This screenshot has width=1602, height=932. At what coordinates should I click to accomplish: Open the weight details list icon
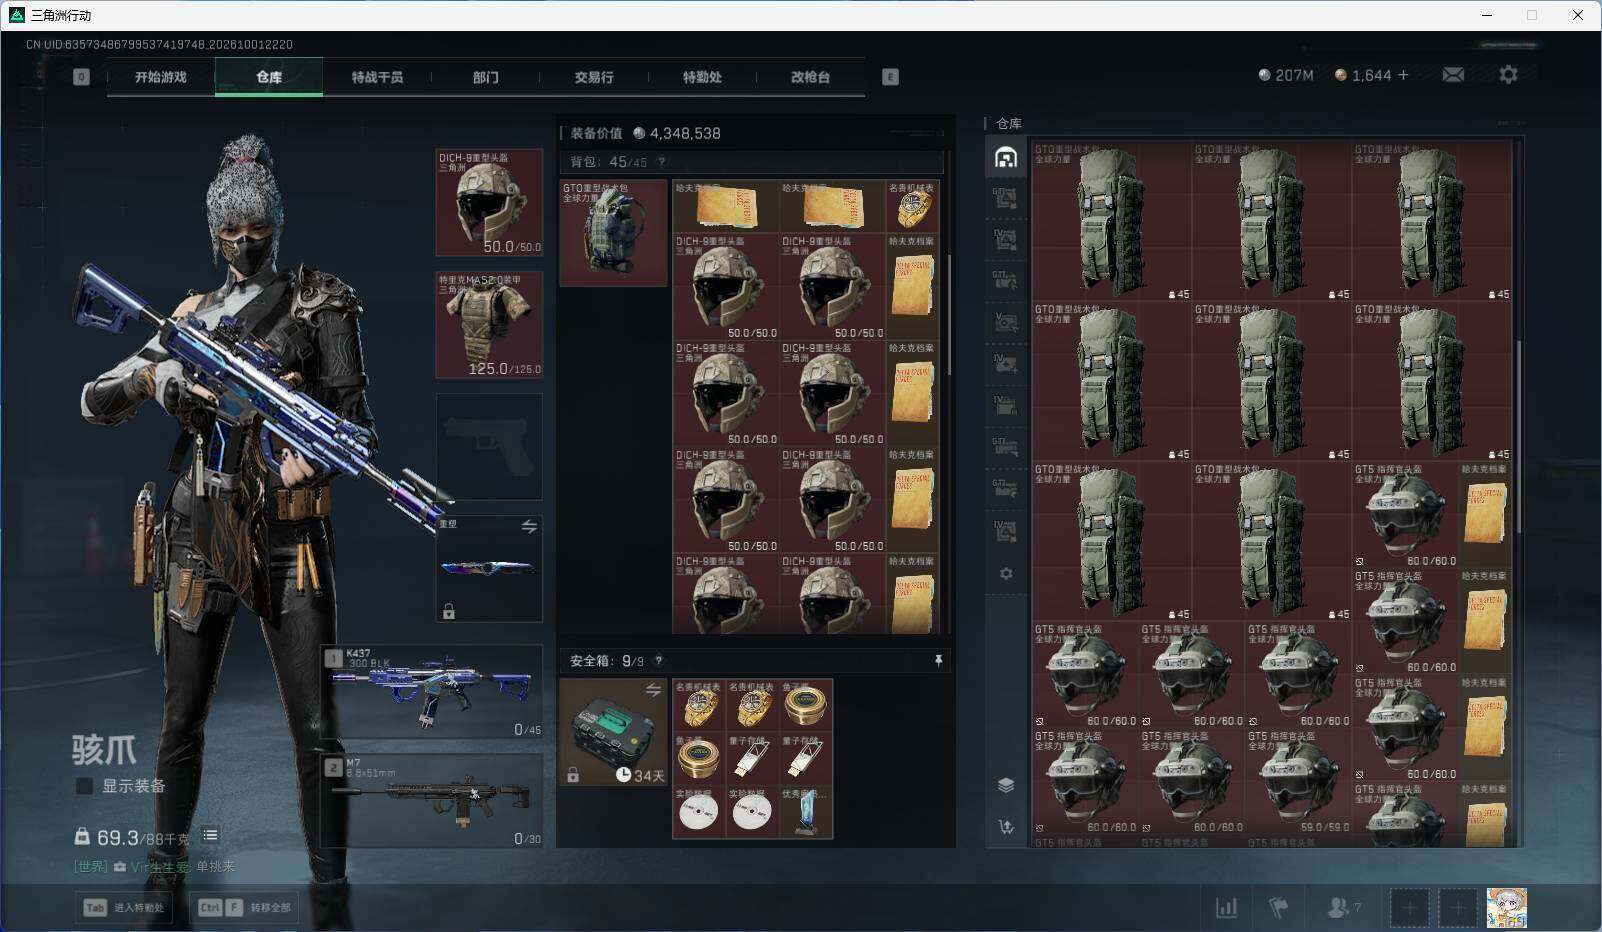click(210, 835)
